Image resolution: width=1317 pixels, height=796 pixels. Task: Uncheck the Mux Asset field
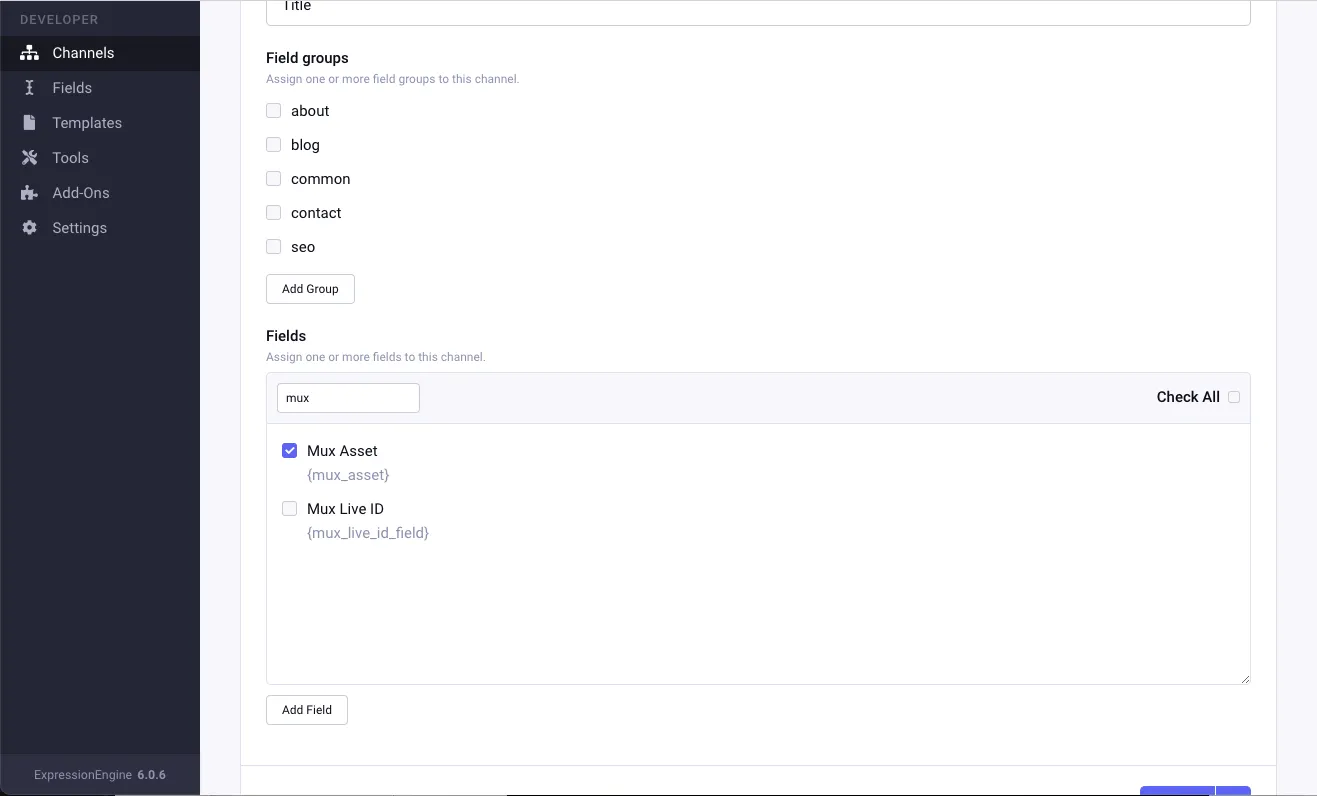point(289,451)
